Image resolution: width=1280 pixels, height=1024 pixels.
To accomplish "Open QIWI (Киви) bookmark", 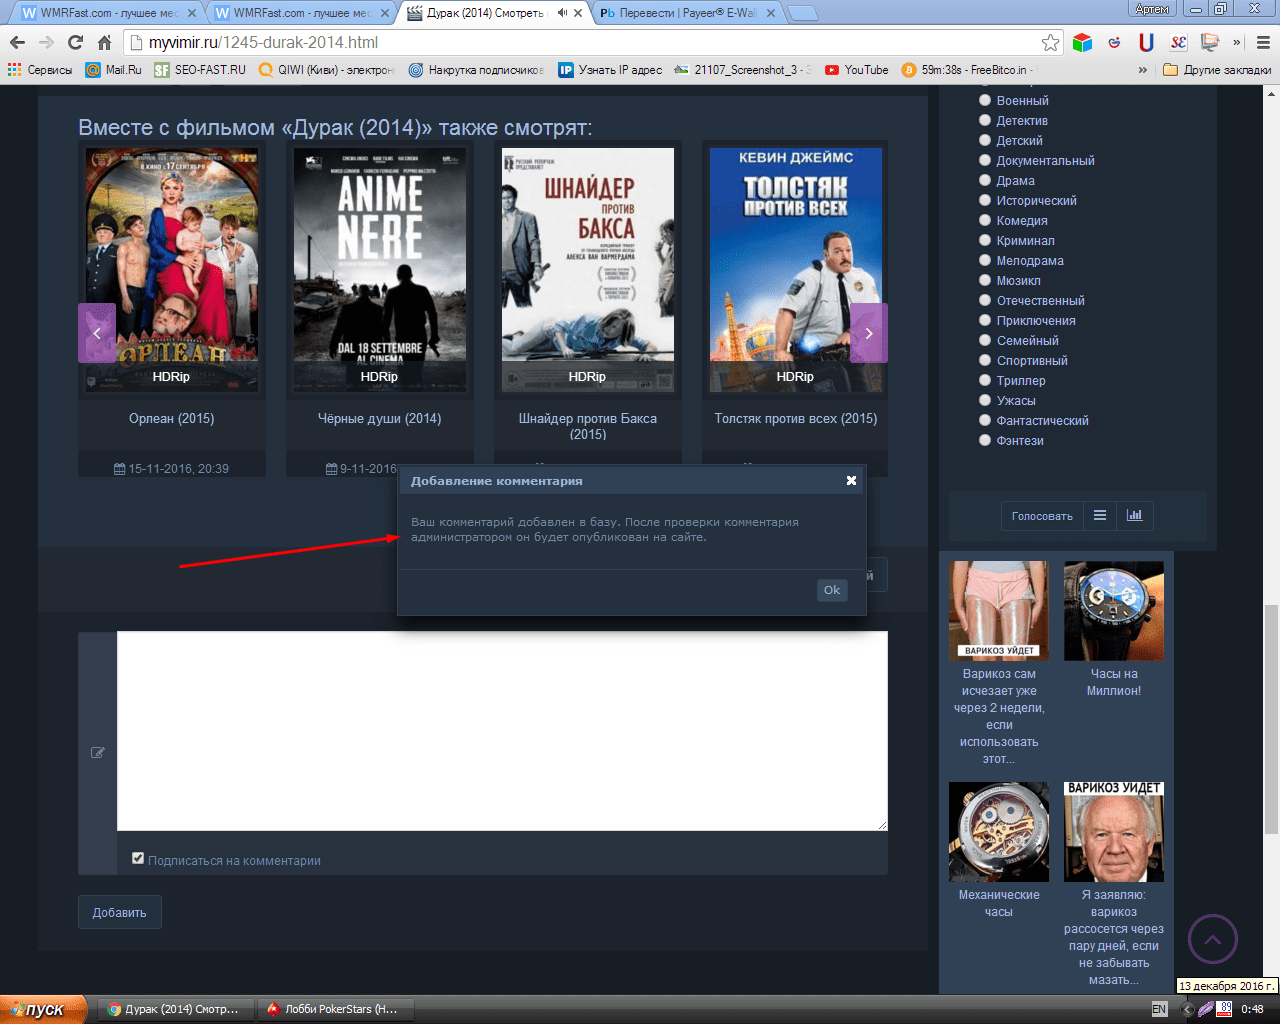I will click(x=327, y=70).
